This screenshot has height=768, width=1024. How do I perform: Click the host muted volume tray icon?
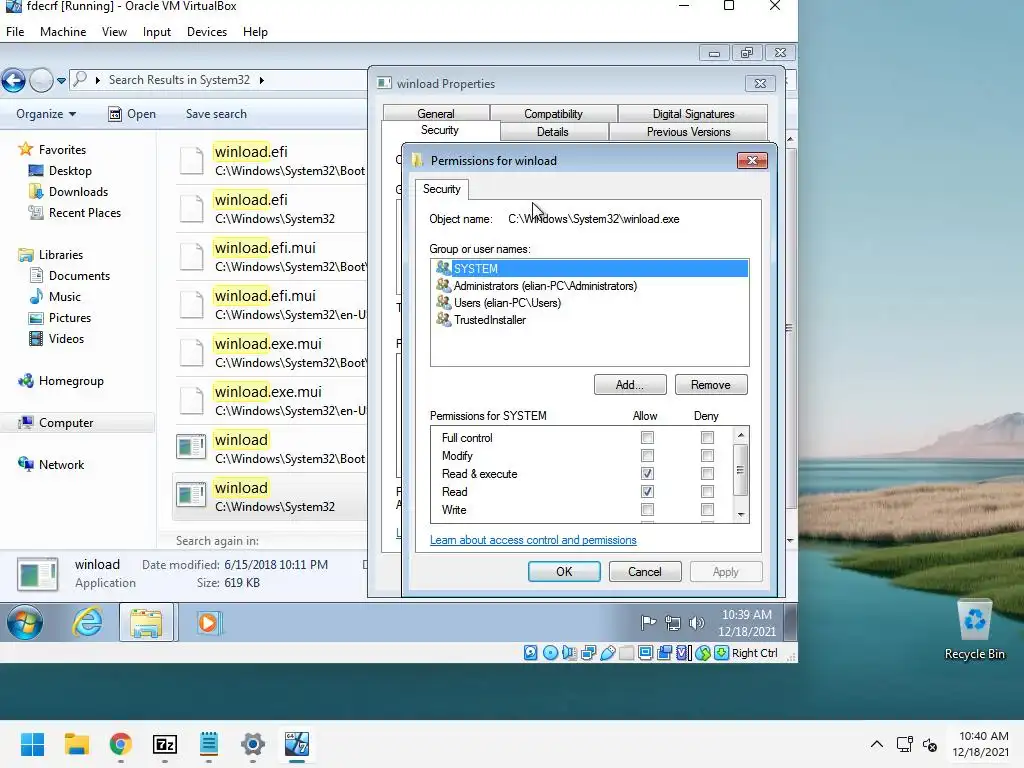click(930, 744)
